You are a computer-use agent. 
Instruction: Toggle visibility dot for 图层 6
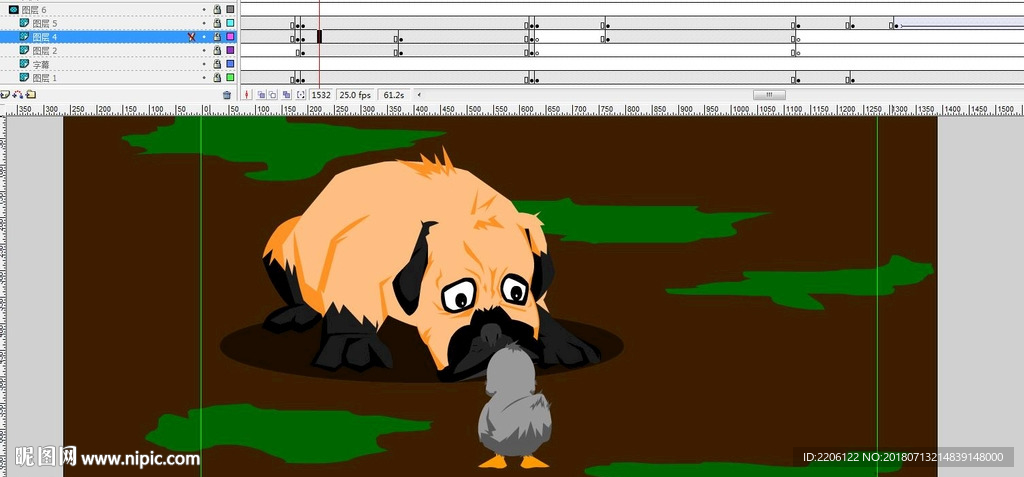(204, 10)
